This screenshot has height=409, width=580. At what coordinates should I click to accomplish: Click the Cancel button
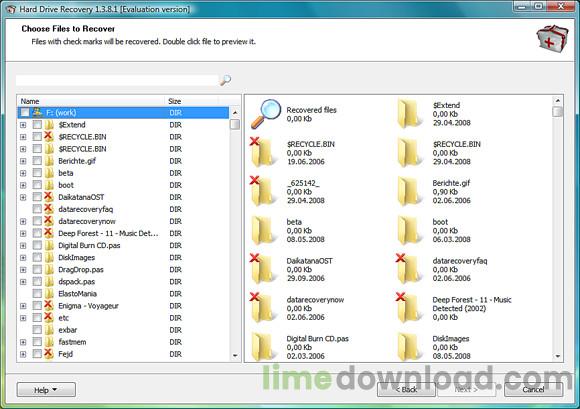533,389
